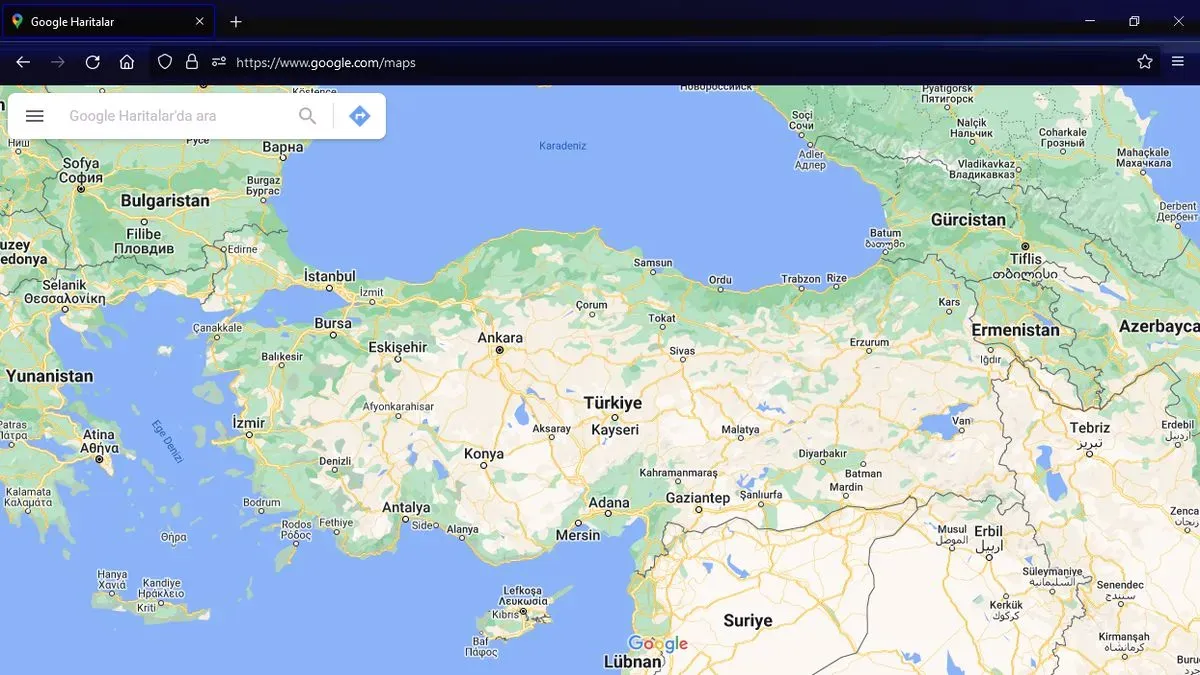1200x675 pixels.
Task: Click in the 'Google Haritalar'da ara' search box
Action: [x=170, y=116]
